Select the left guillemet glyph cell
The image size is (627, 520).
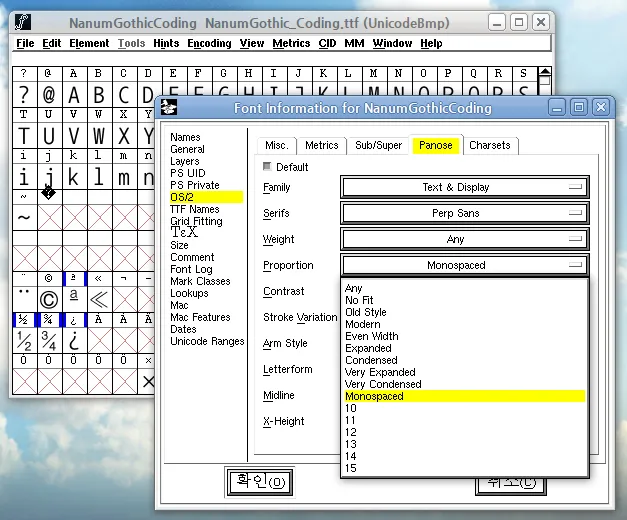(99, 300)
